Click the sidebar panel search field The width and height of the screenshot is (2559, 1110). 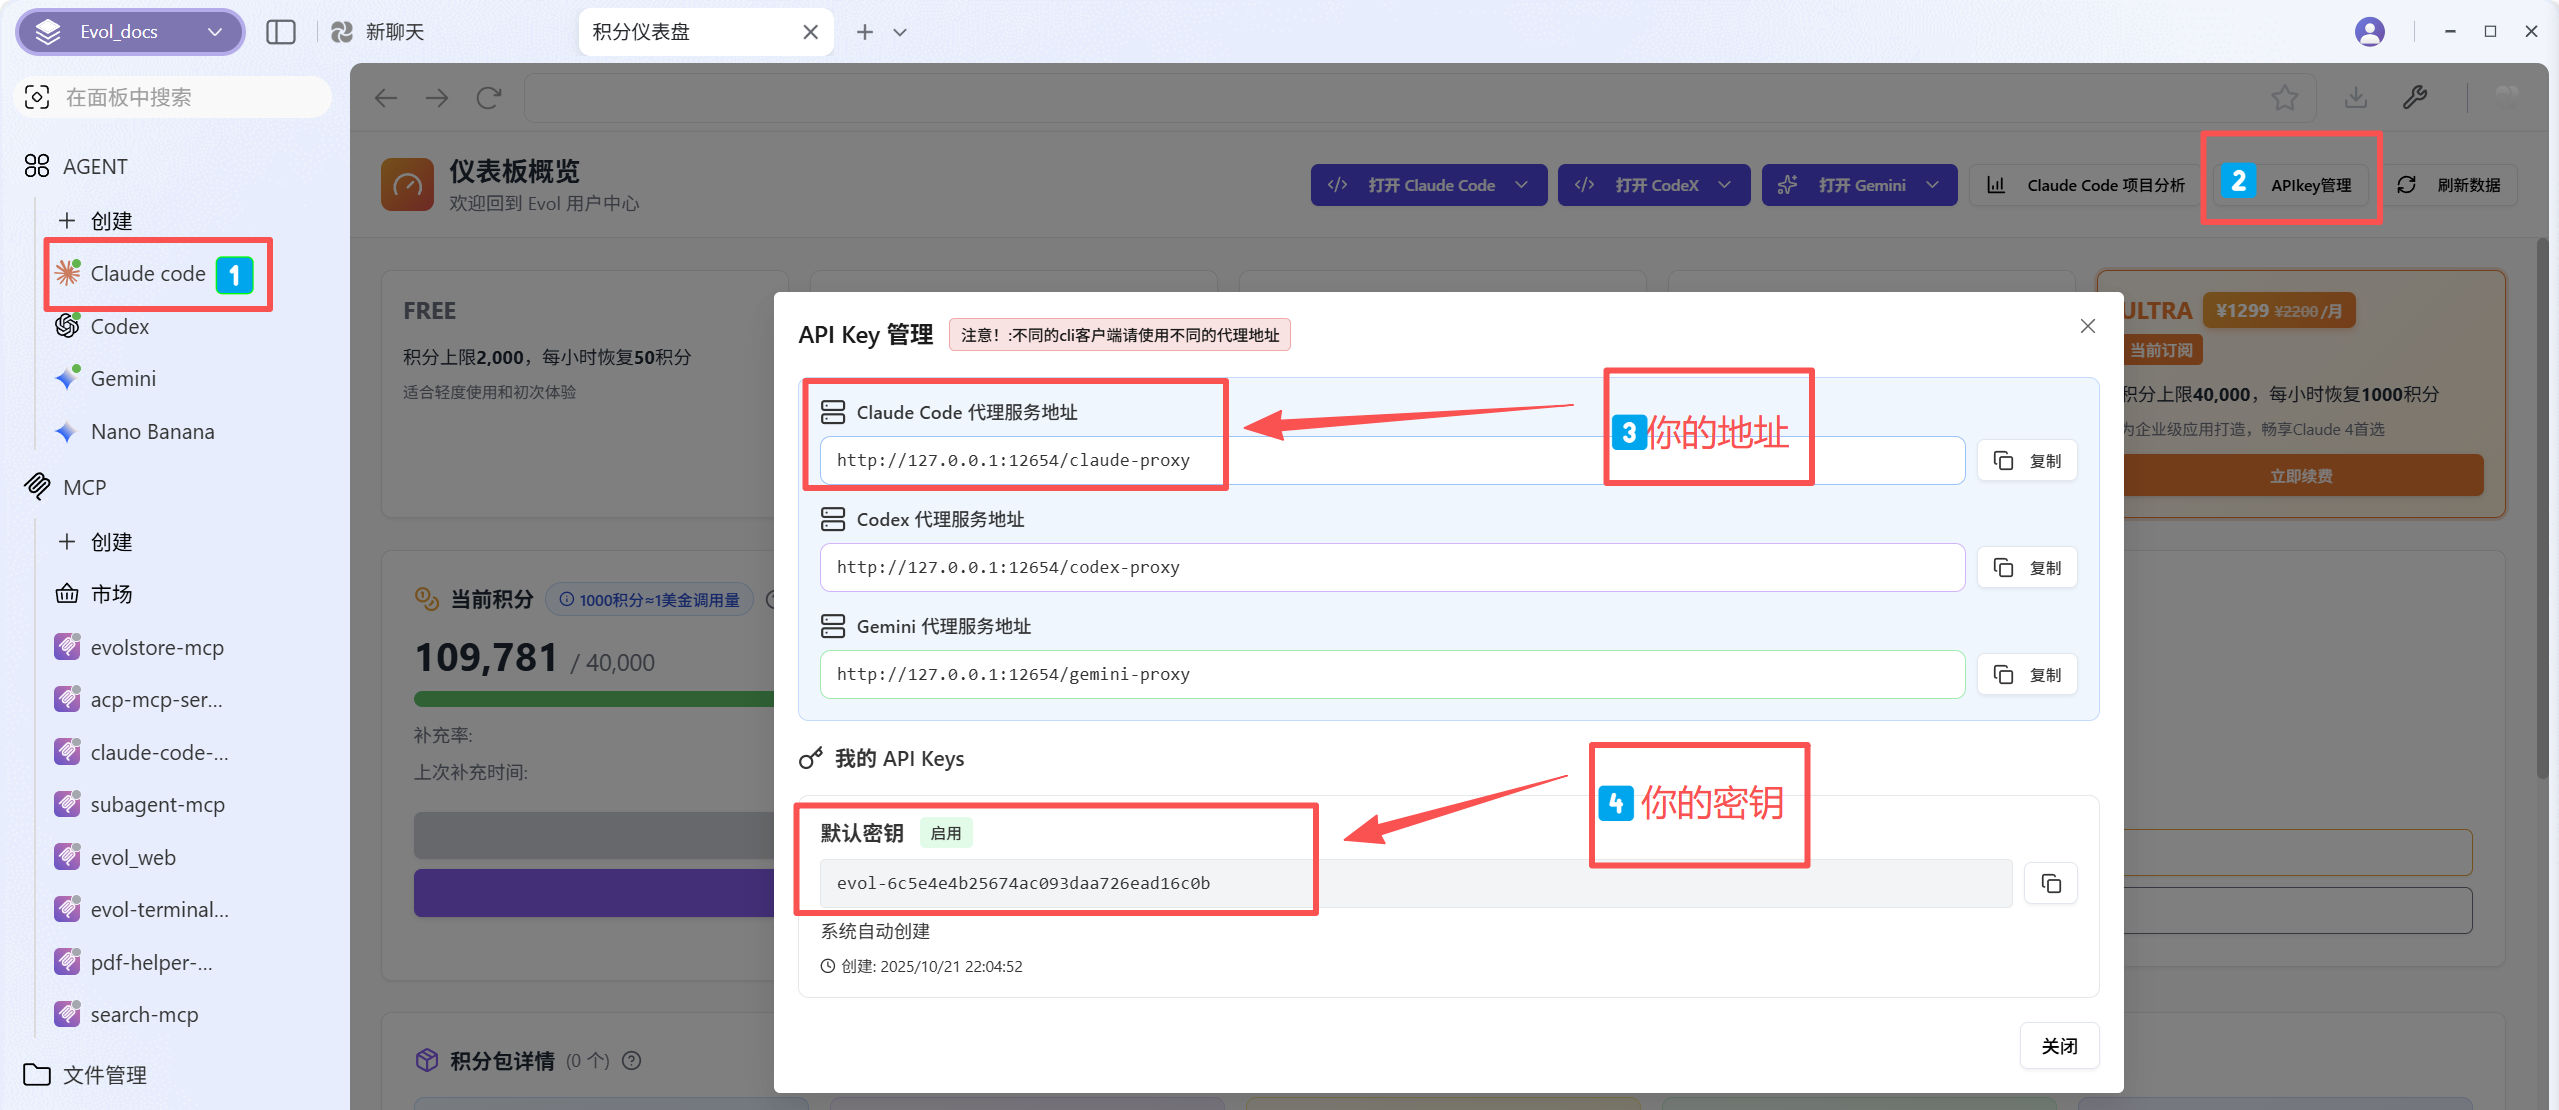tap(175, 98)
